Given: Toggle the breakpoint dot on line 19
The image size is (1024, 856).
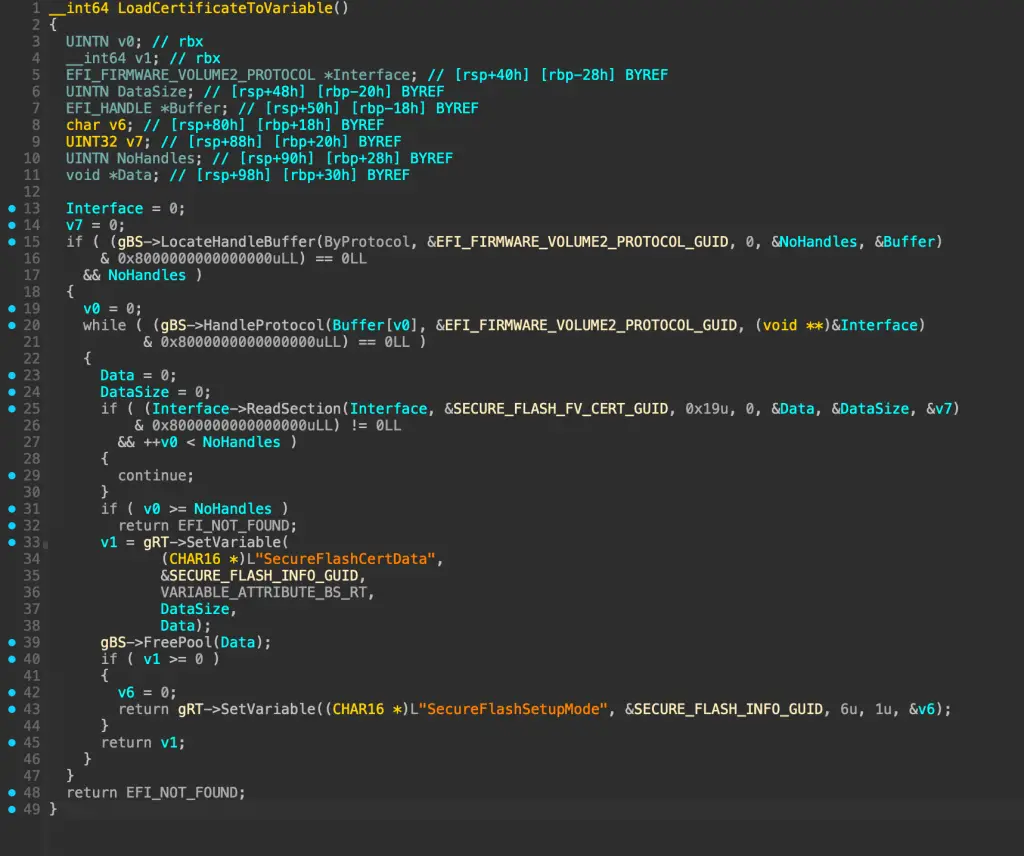Looking at the screenshot, I should [12, 308].
